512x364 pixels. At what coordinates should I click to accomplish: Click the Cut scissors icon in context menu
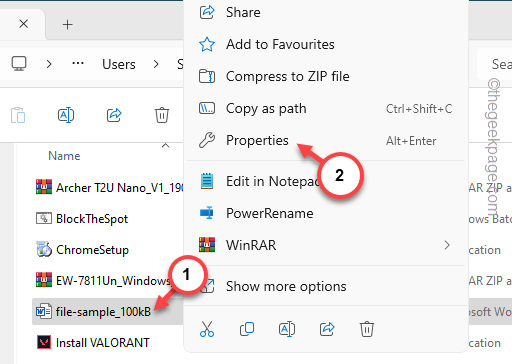pyautogui.click(x=207, y=329)
